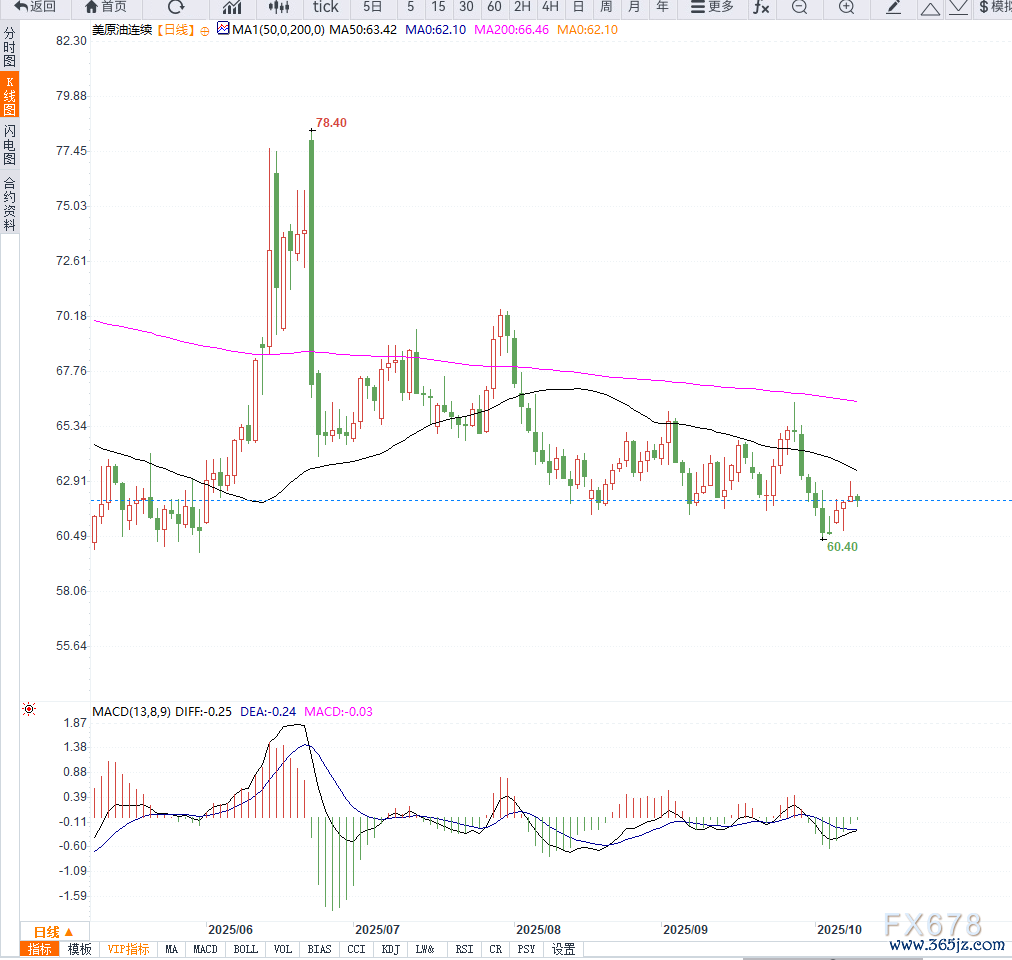Zoom in the chart with the plus magnifier
This screenshot has height=960, width=1012.
[x=846, y=7]
